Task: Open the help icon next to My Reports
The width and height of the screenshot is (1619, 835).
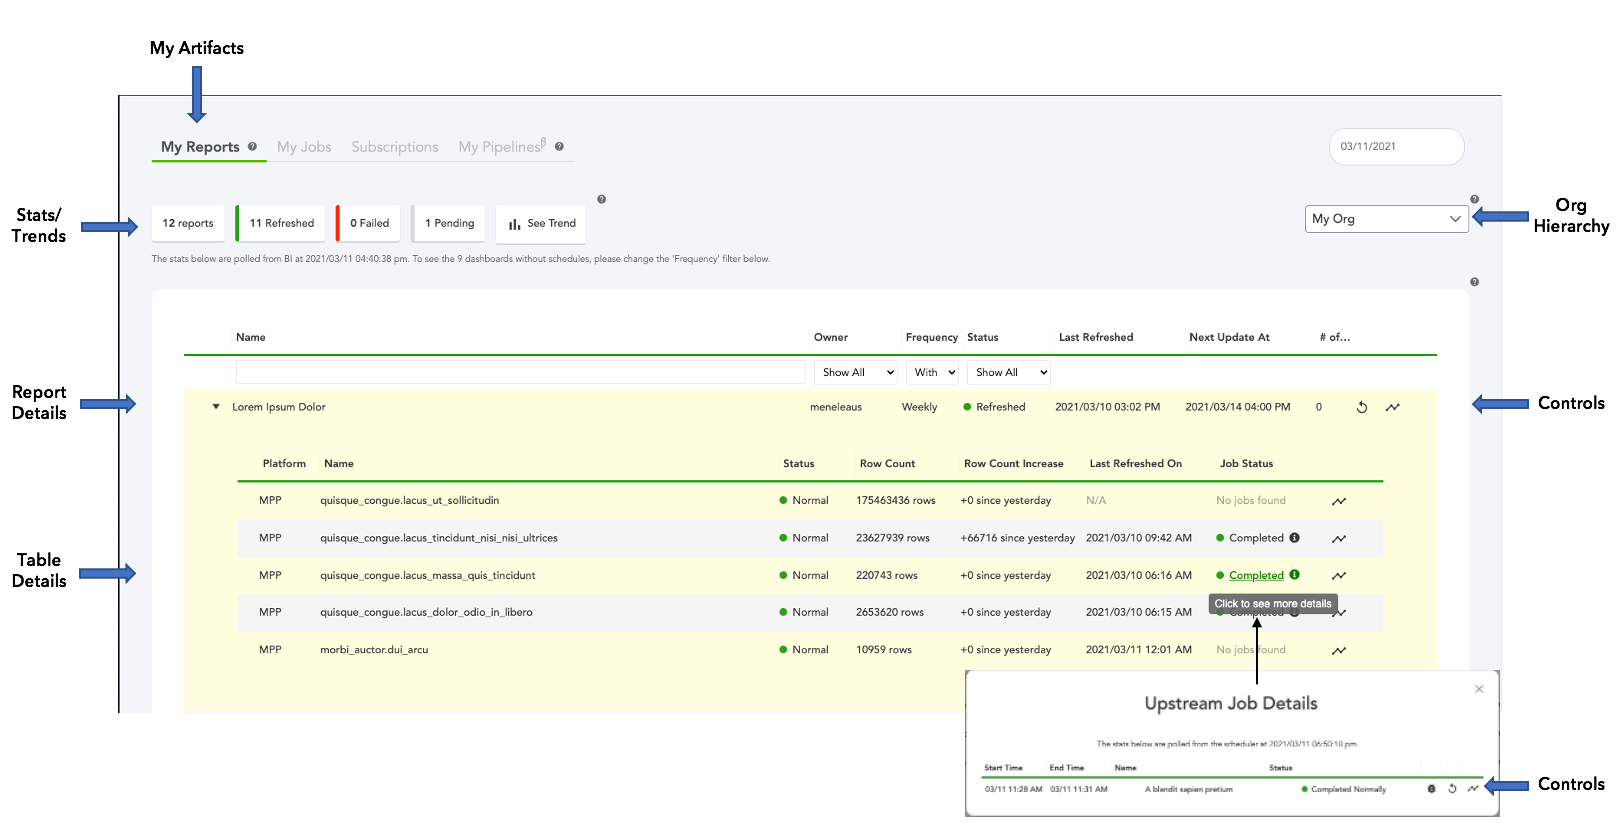Action: click(x=252, y=147)
